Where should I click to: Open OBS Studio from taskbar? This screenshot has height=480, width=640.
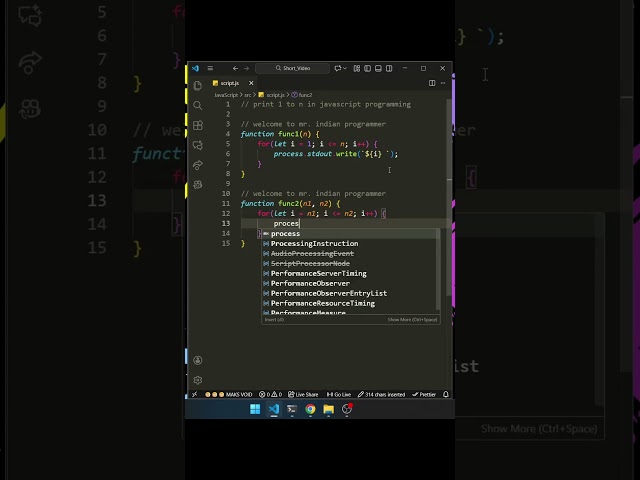tap(347, 409)
